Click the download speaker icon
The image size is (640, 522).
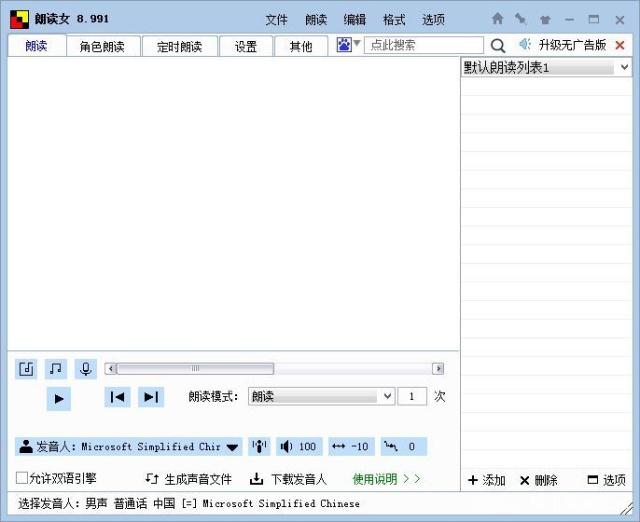click(256, 479)
